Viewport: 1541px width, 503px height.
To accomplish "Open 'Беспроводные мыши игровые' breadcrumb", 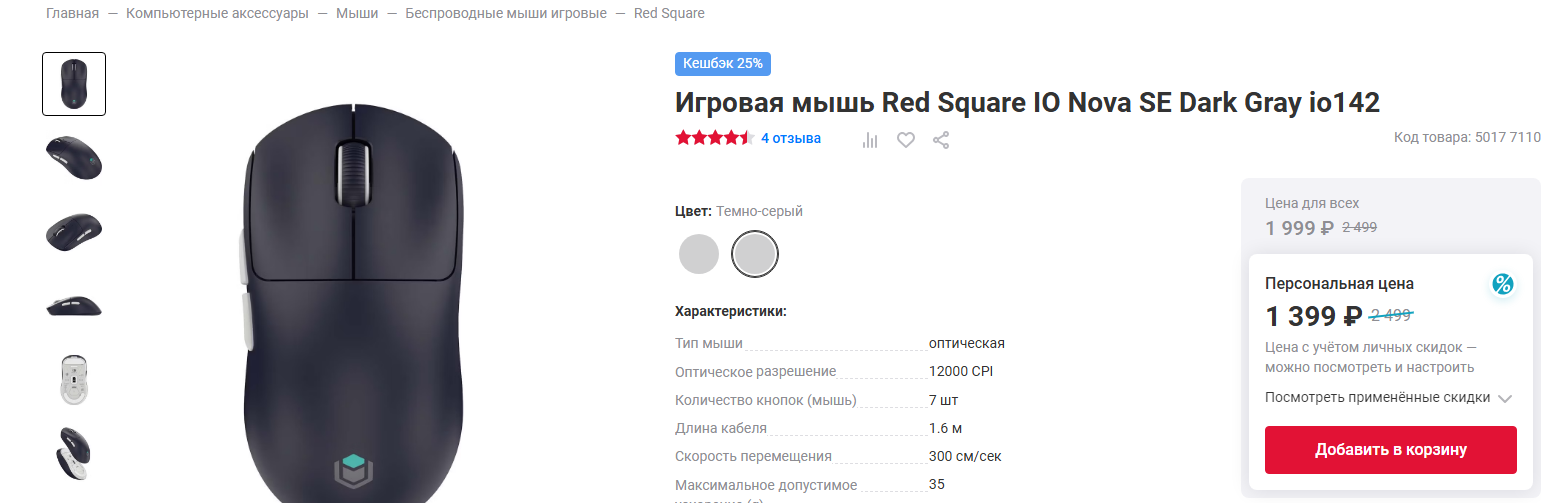I will click(506, 14).
